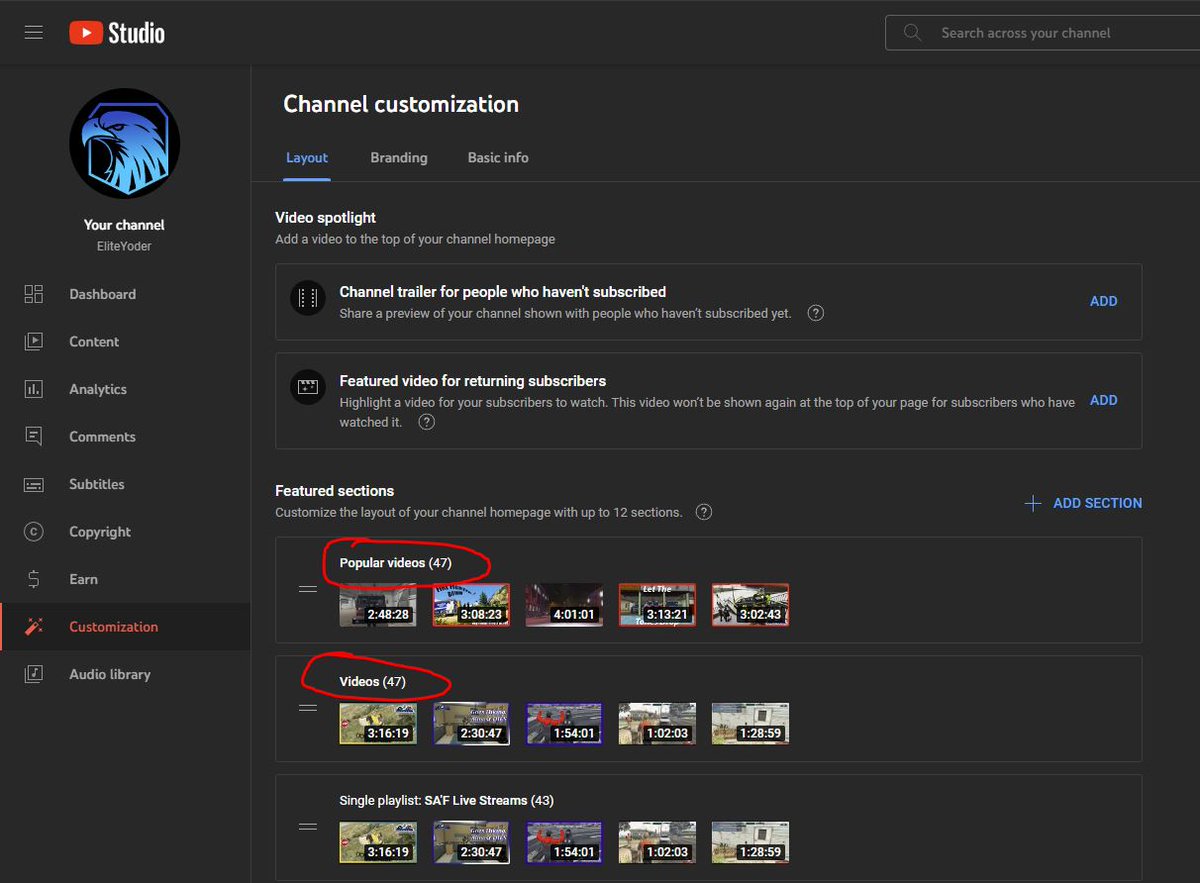This screenshot has width=1200, height=883.
Task: Click SAF Live Streams thumbnail 2:30:47
Action: [x=471, y=843]
